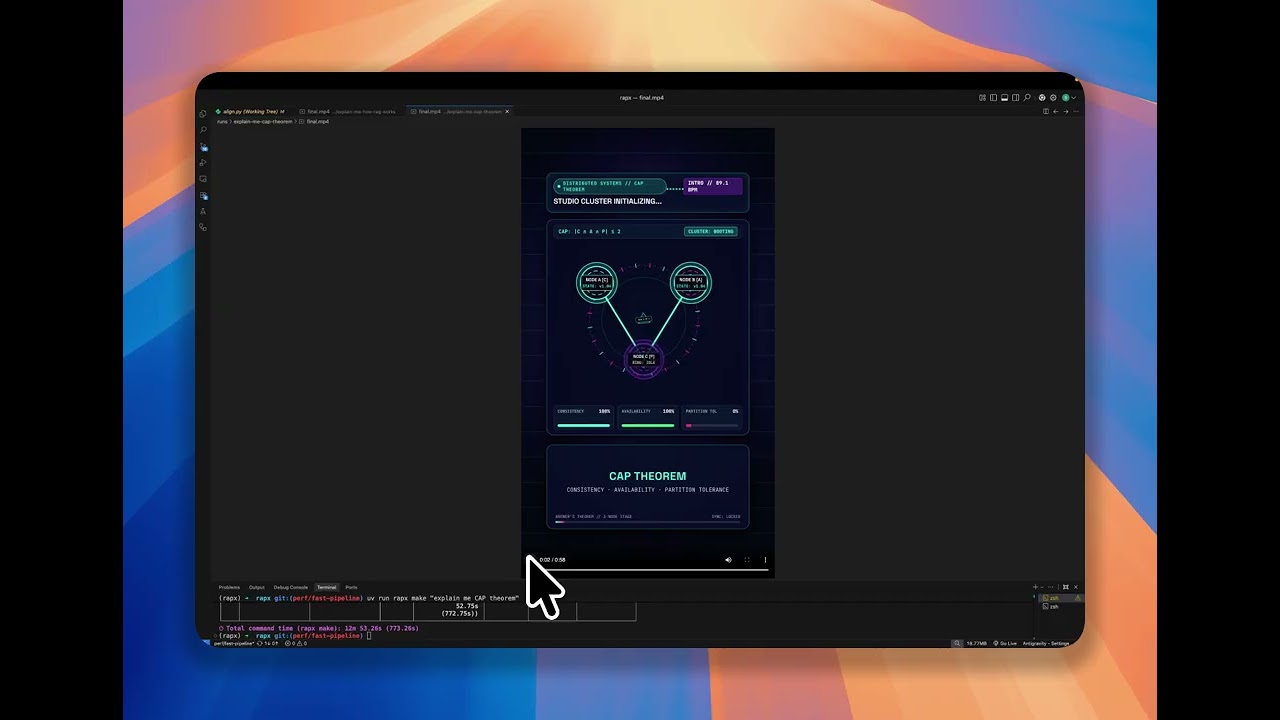Toggle the primary side bar visibility
The image size is (1280, 720).
point(993,98)
